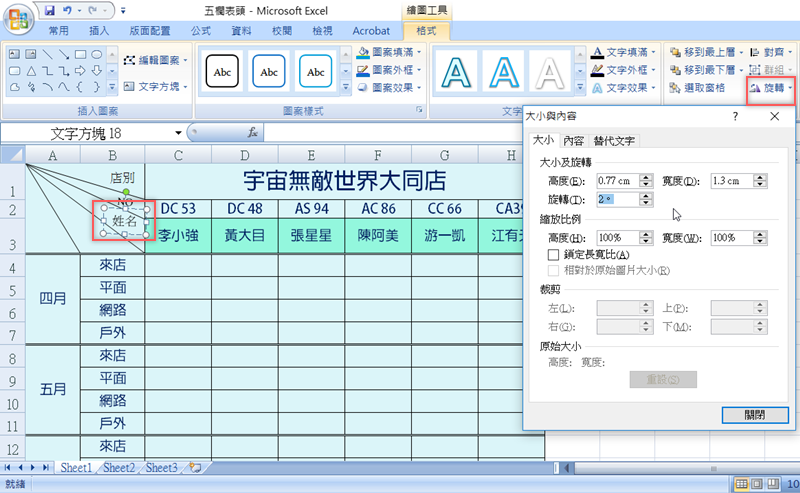
Task: Open the 插入 ribbon tab
Action: pos(100,31)
